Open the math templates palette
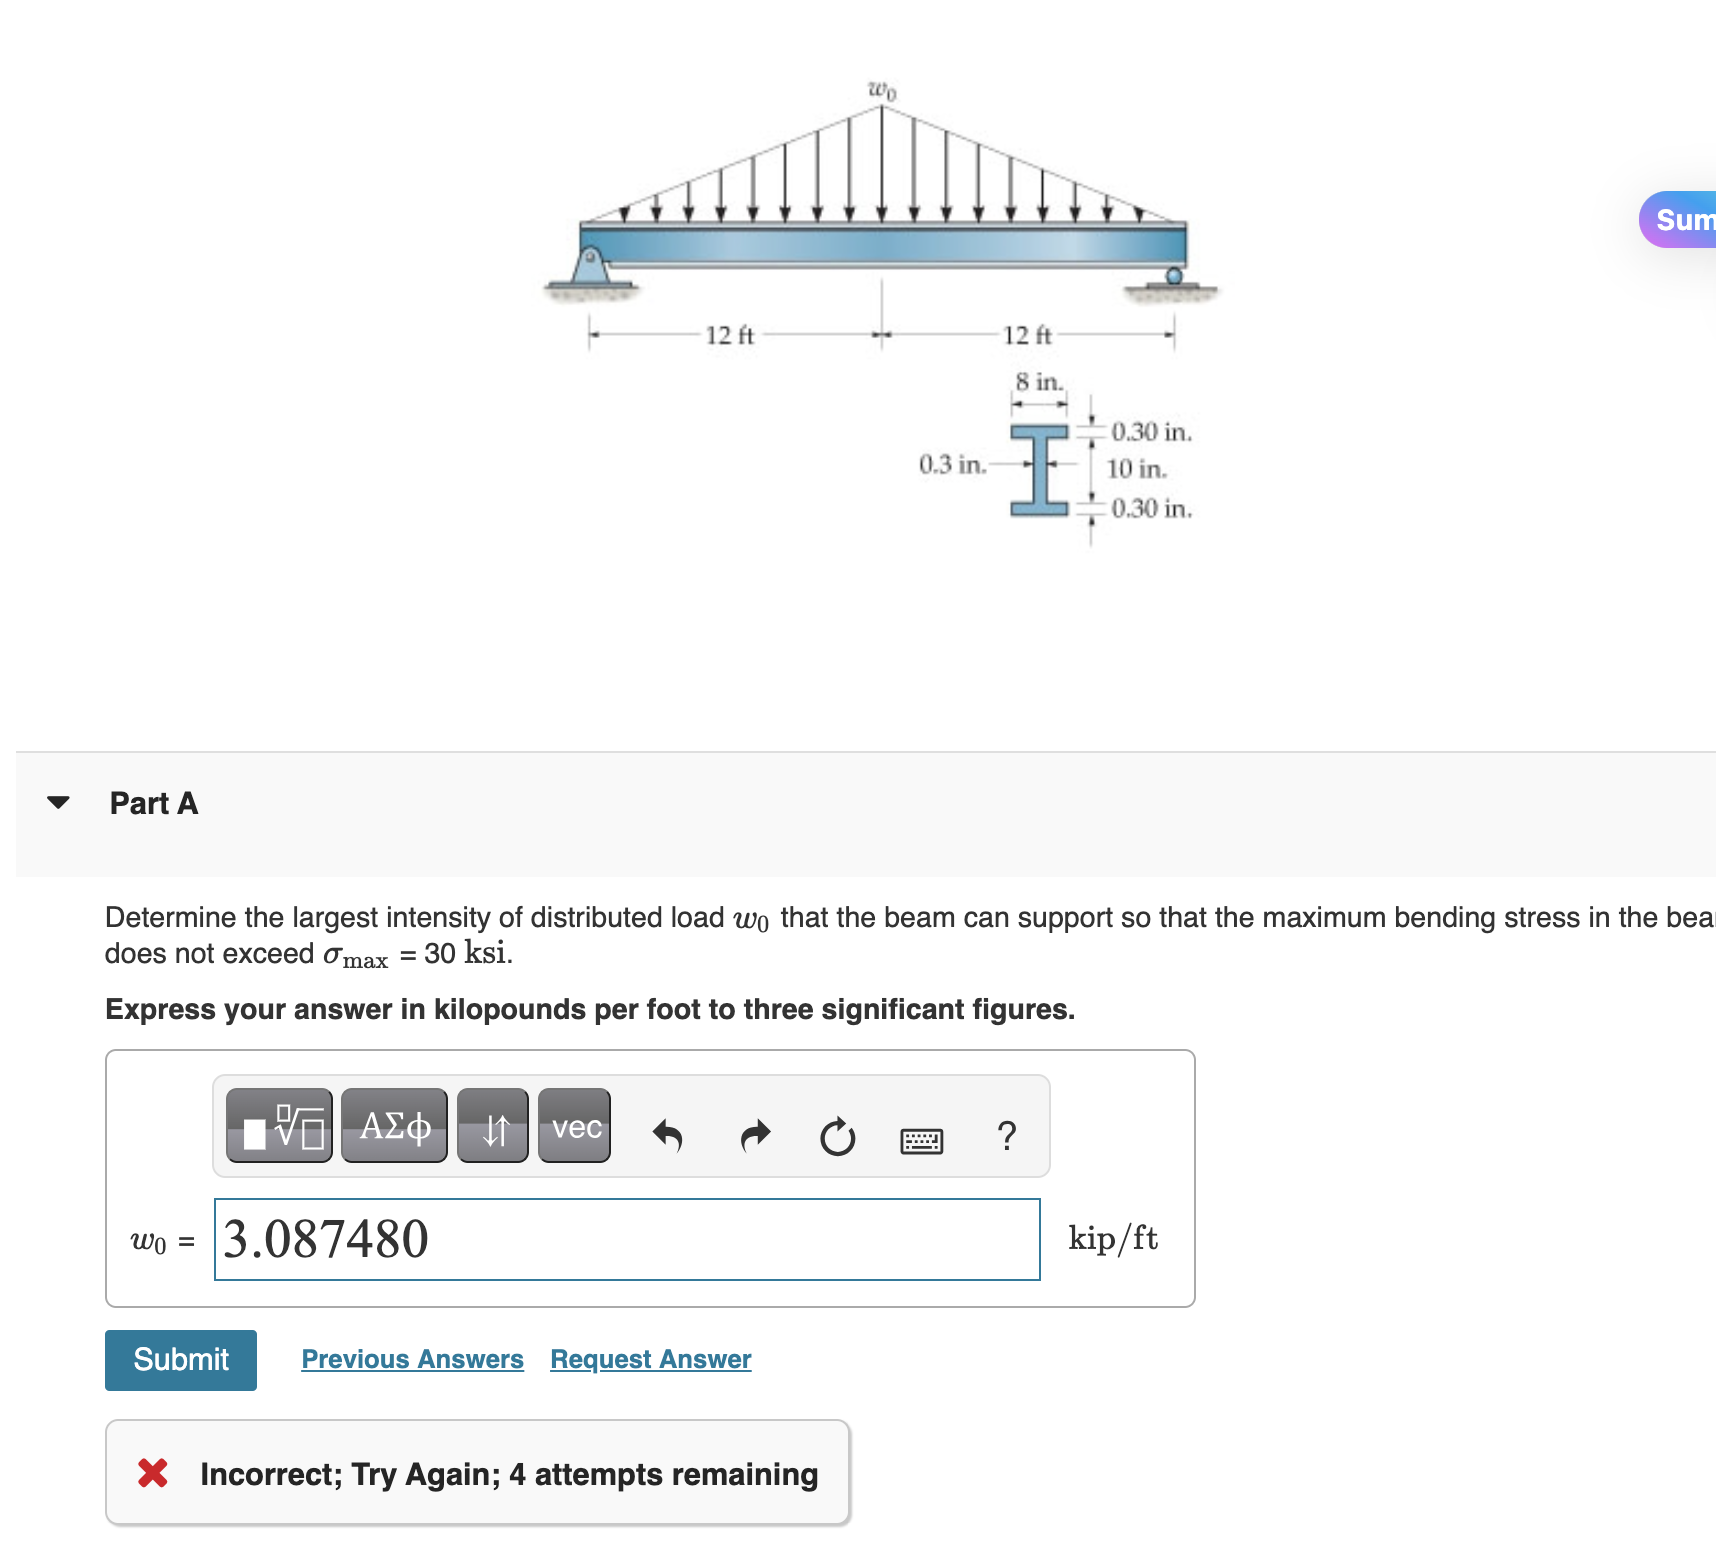 (278, 1126)
